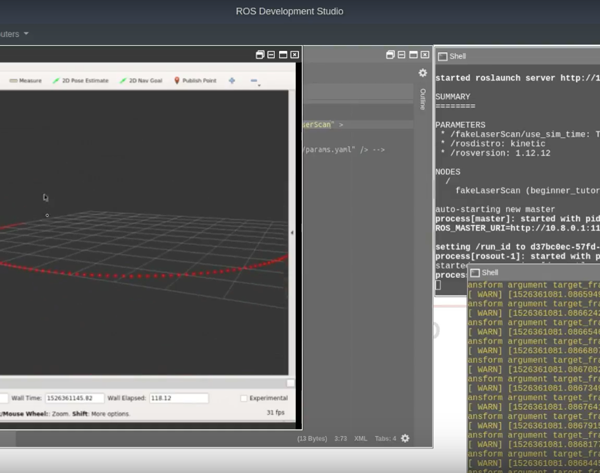Detach the code editor window using the overlapping-squares icon
600x473 pixels.
(390, 55)
